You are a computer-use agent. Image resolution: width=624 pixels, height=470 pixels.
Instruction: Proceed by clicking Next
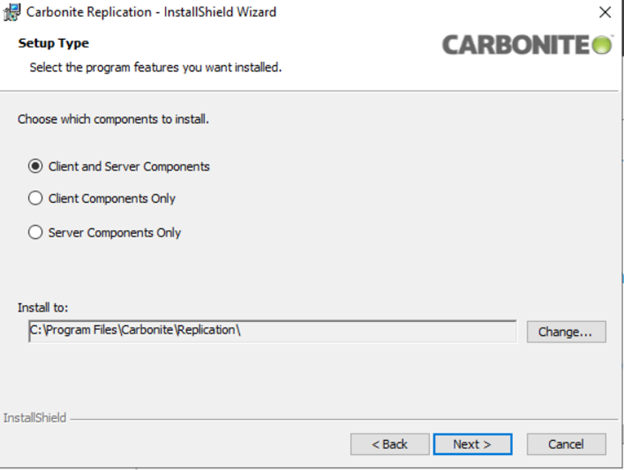point(472,443)
